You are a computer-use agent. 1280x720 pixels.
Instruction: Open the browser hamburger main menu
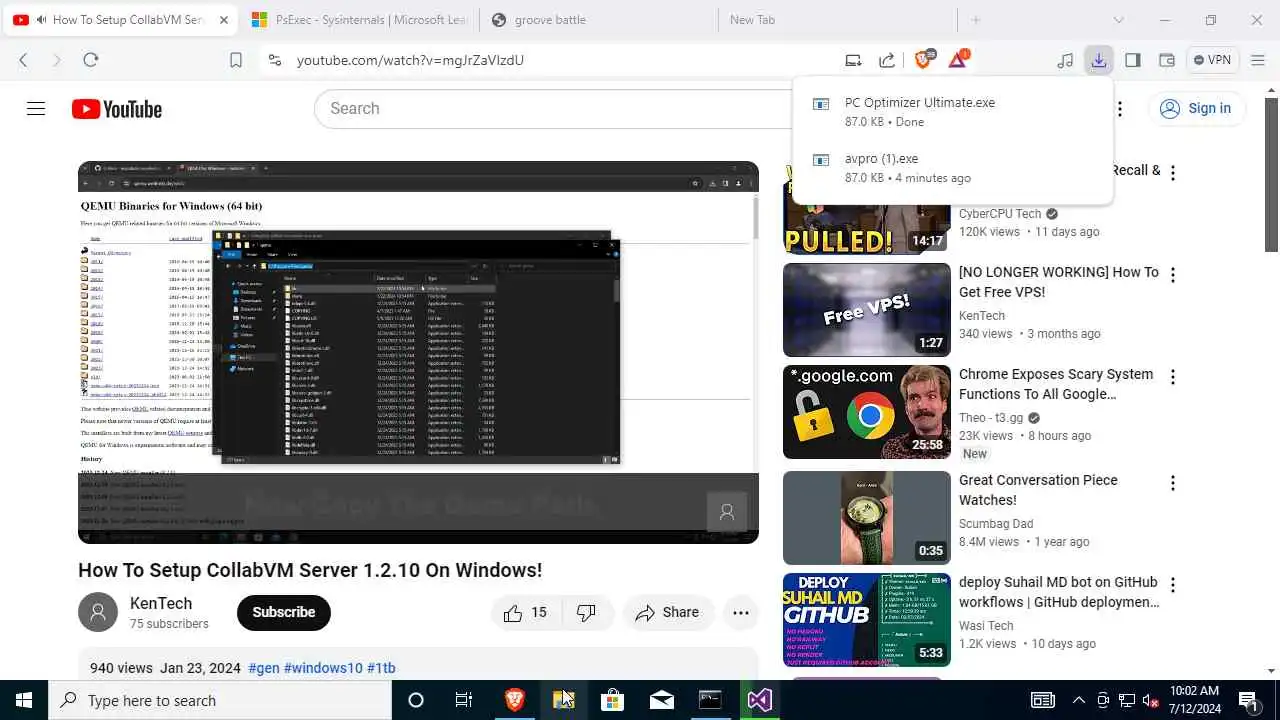click(1258, 60)
